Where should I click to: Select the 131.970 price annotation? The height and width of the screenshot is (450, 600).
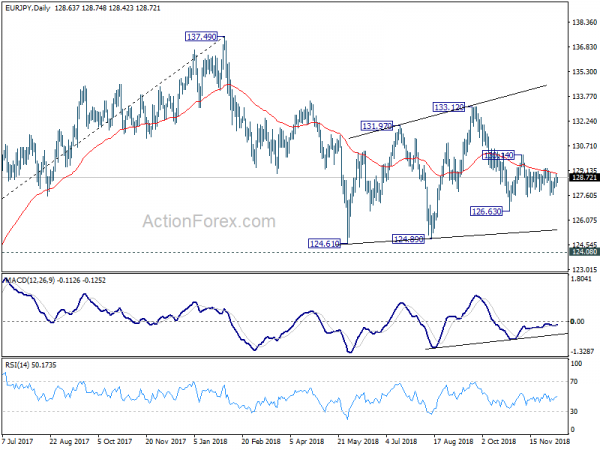point(377,126)
